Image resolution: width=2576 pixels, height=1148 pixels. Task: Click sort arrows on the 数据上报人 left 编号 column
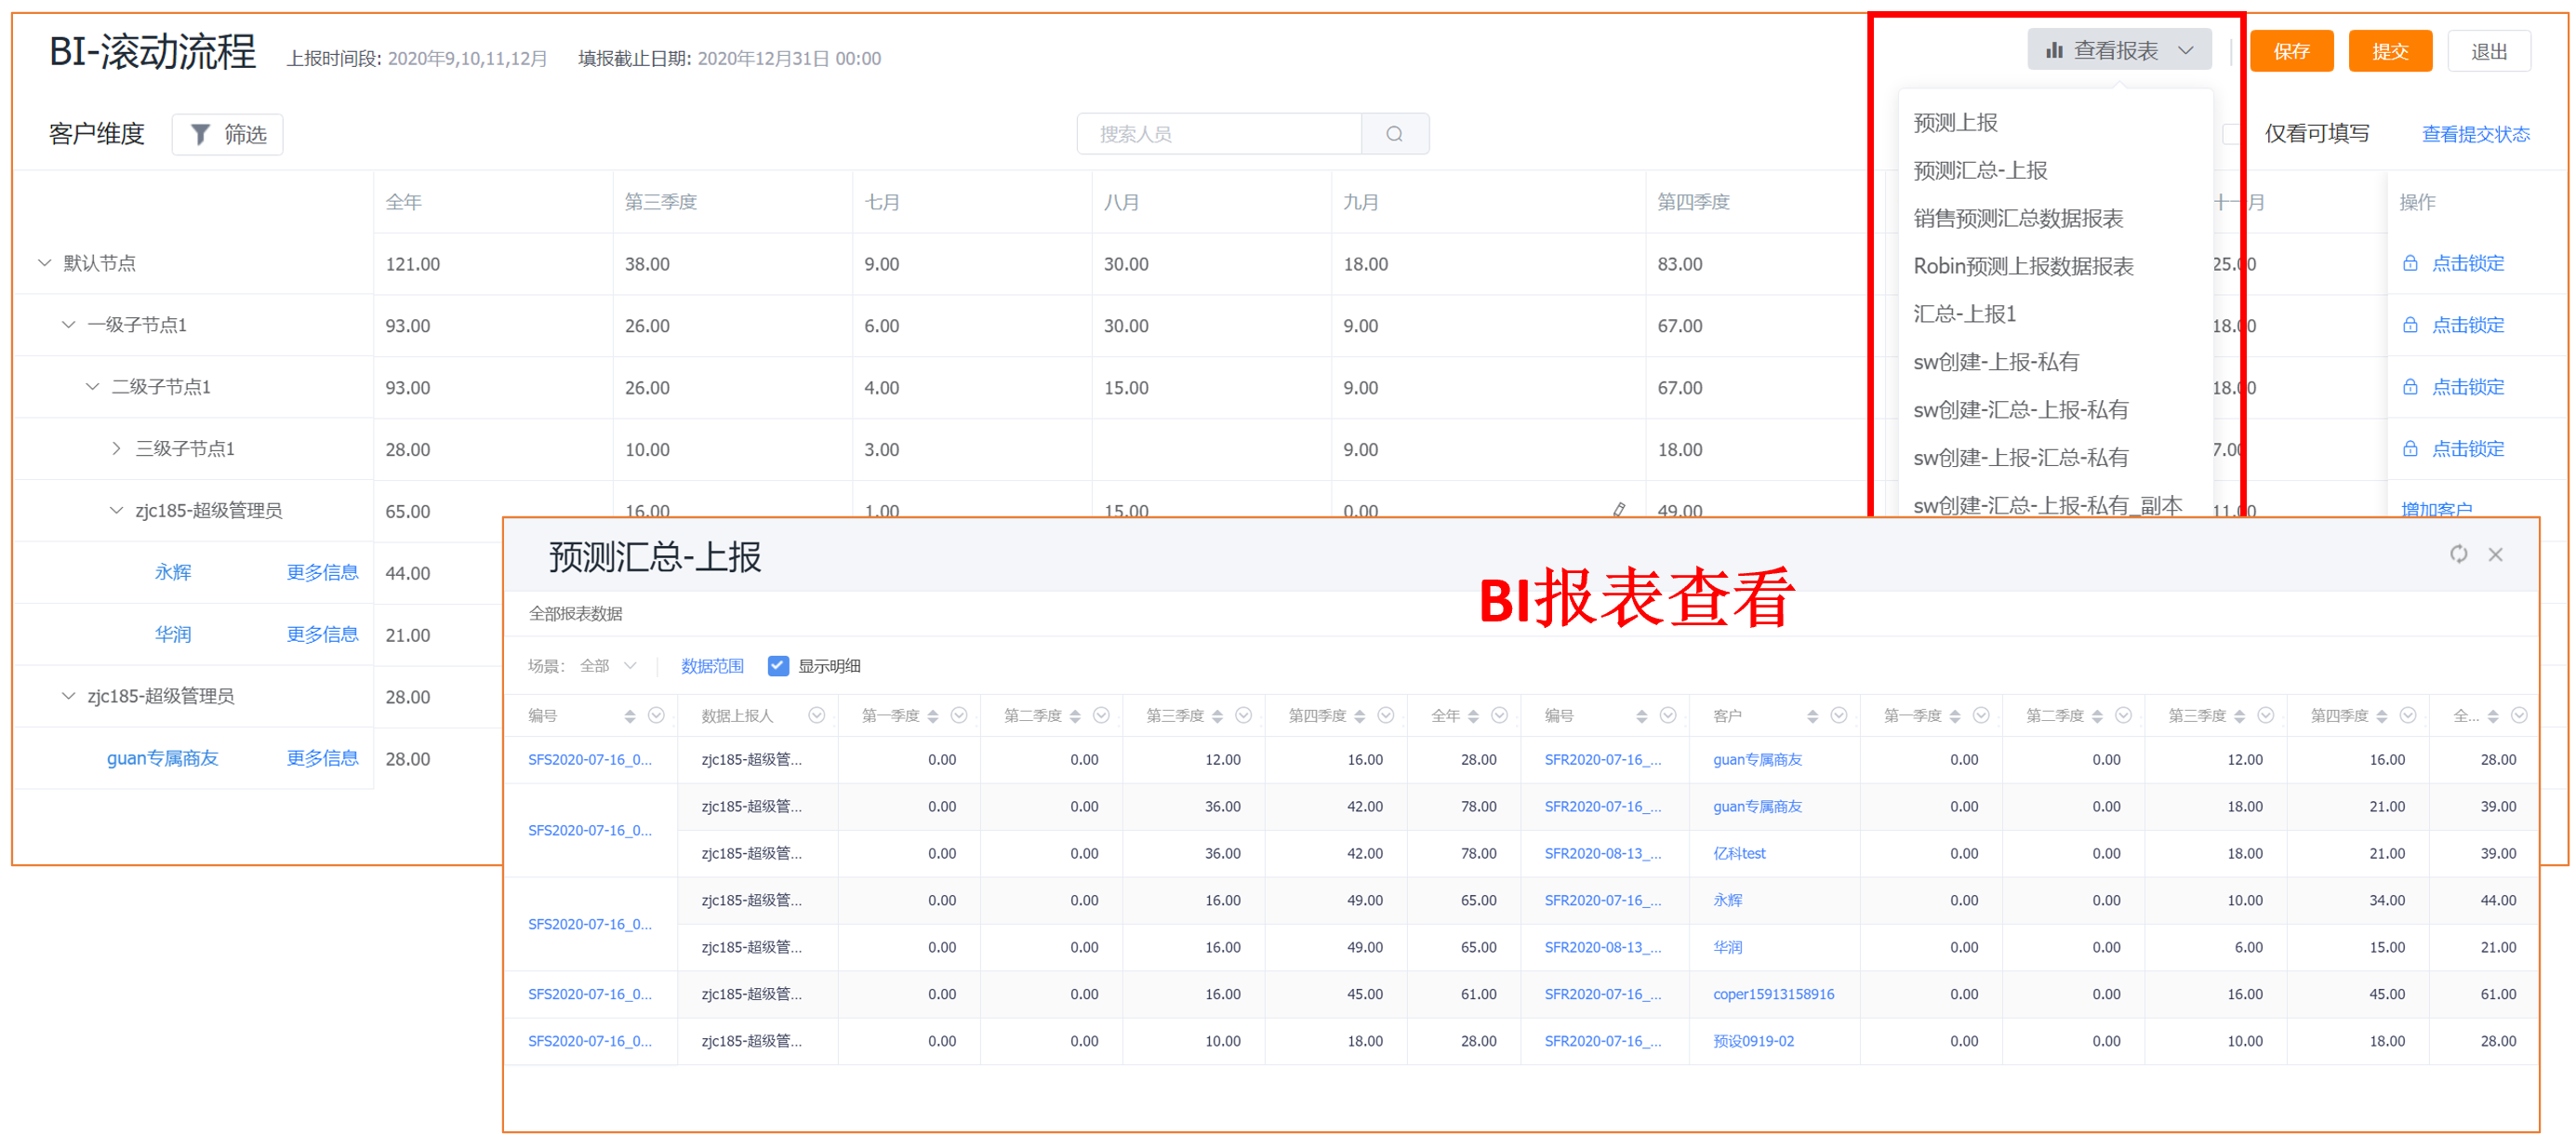629,716
